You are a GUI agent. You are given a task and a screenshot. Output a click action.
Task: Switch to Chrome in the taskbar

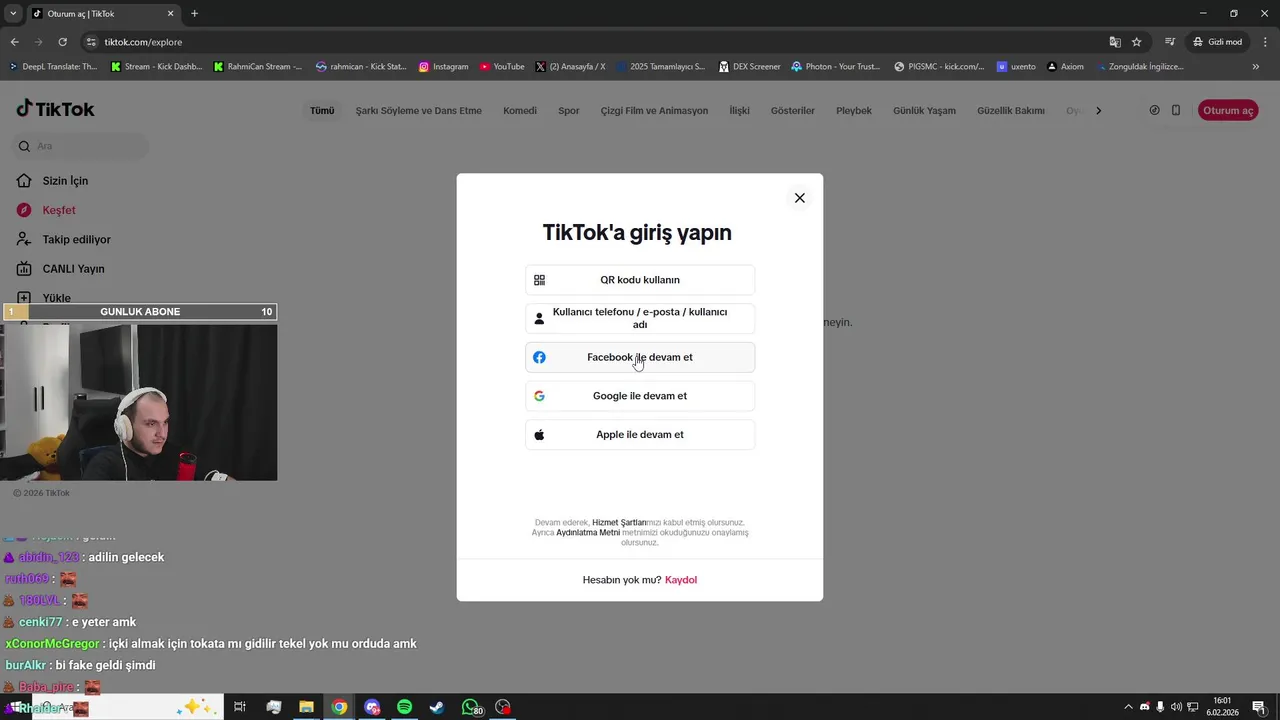[x=339, y=707]
